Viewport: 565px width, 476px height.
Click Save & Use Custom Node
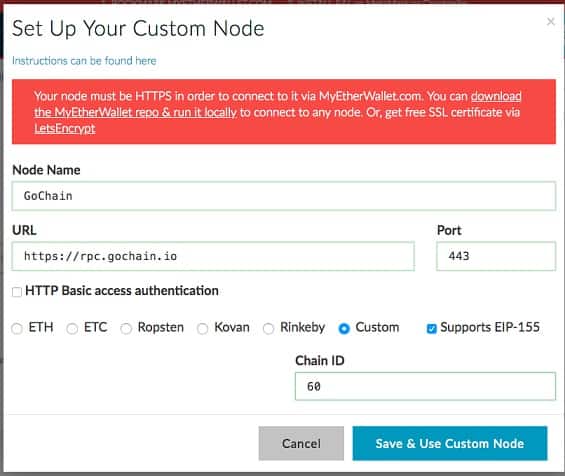(450, 443)
